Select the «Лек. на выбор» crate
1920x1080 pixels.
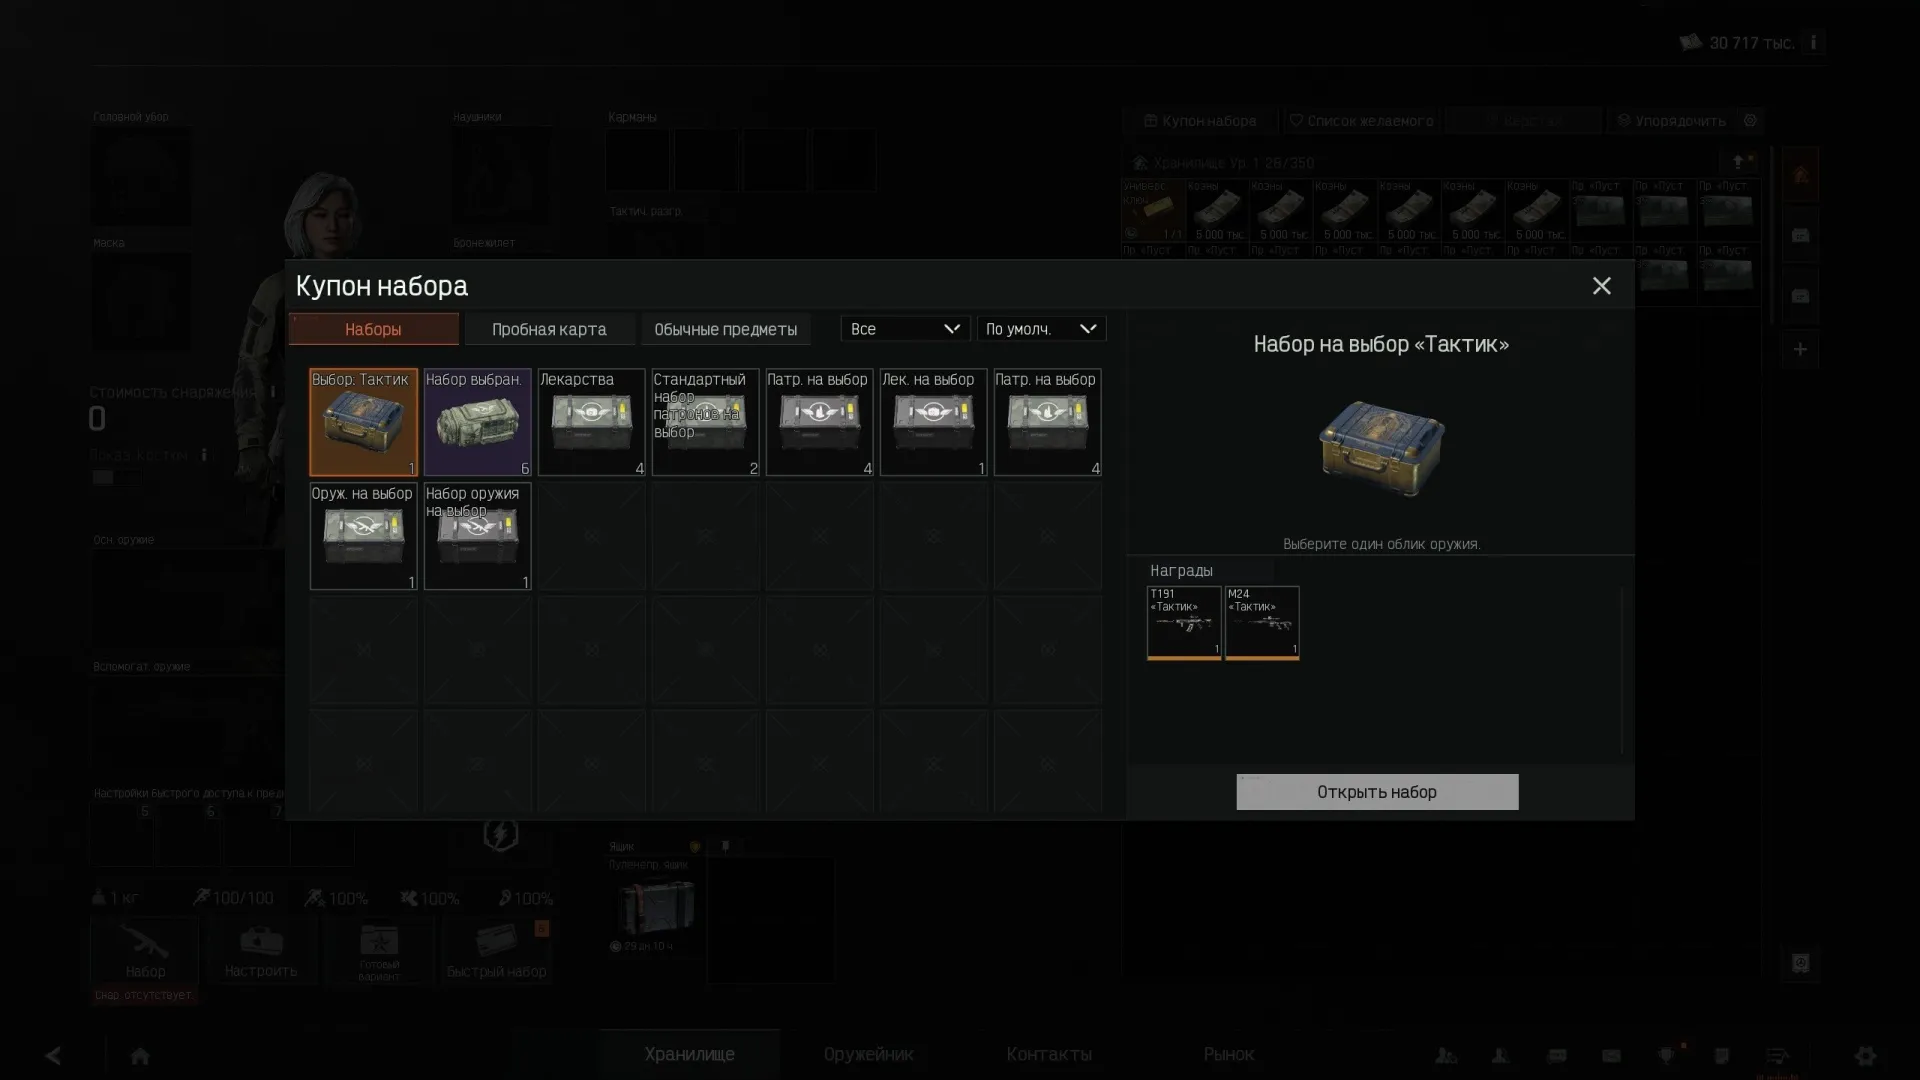tap(933, 422)
